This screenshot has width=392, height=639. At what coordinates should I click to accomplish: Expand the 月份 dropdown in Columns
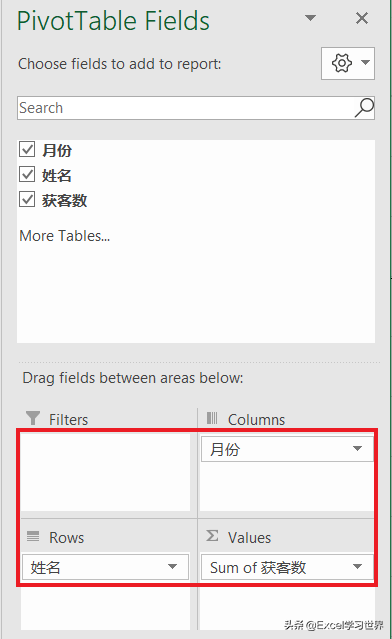(357, 449)
